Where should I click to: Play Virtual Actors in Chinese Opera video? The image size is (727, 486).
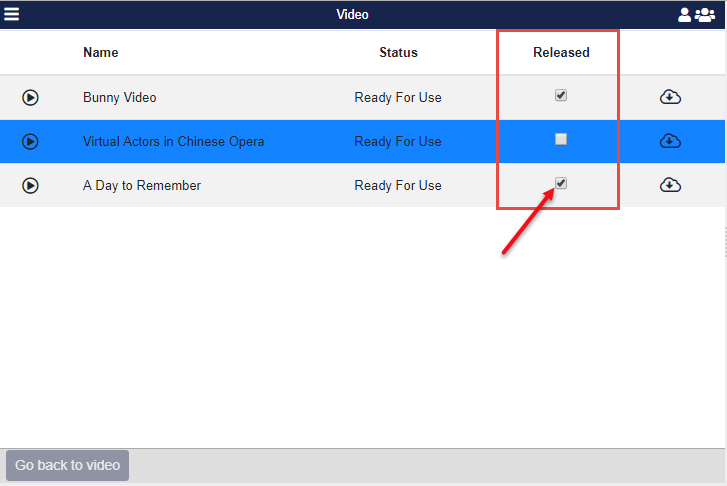pos(30,142)
